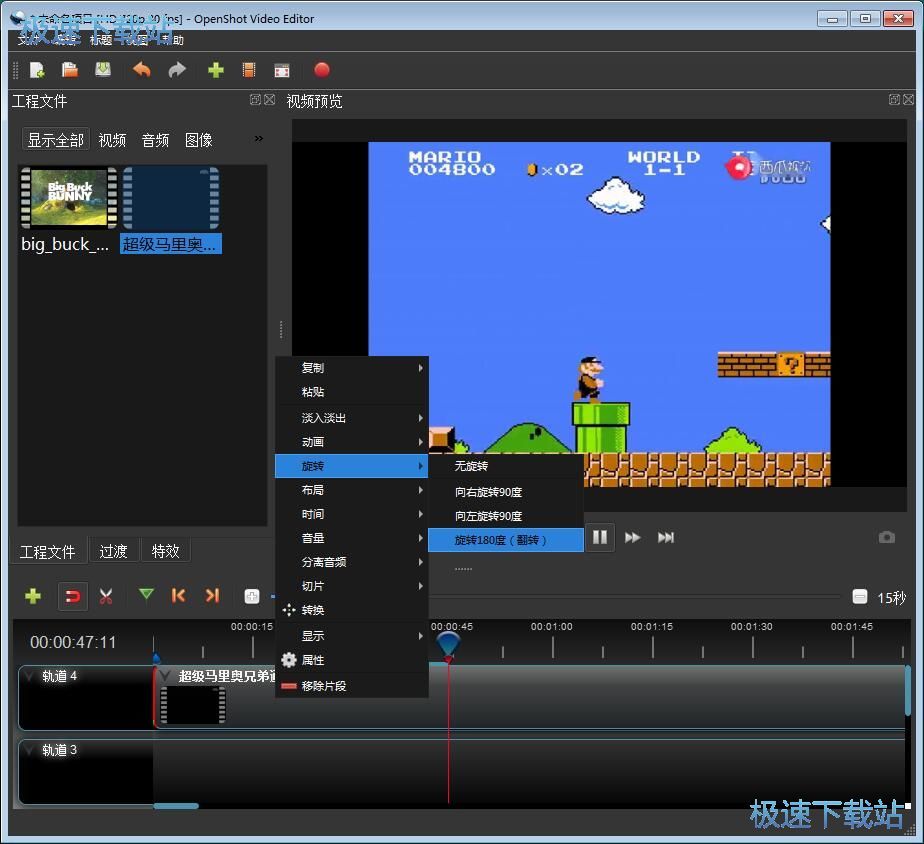Viewport: 924px width, 844px height.
Task: Select Rotate 90 degrees right
Action: point(506,492)
